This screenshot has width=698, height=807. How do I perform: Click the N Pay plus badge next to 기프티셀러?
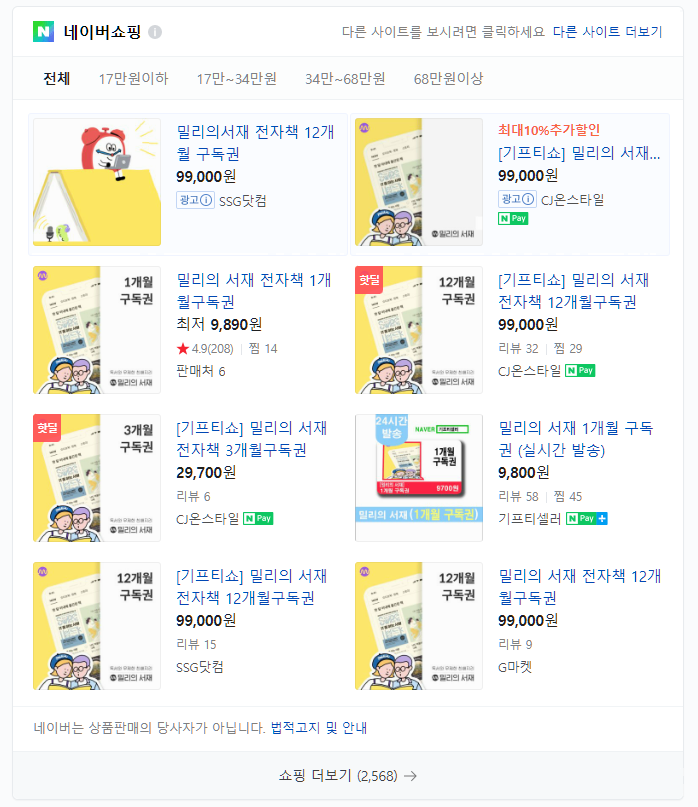pos(586,518)
